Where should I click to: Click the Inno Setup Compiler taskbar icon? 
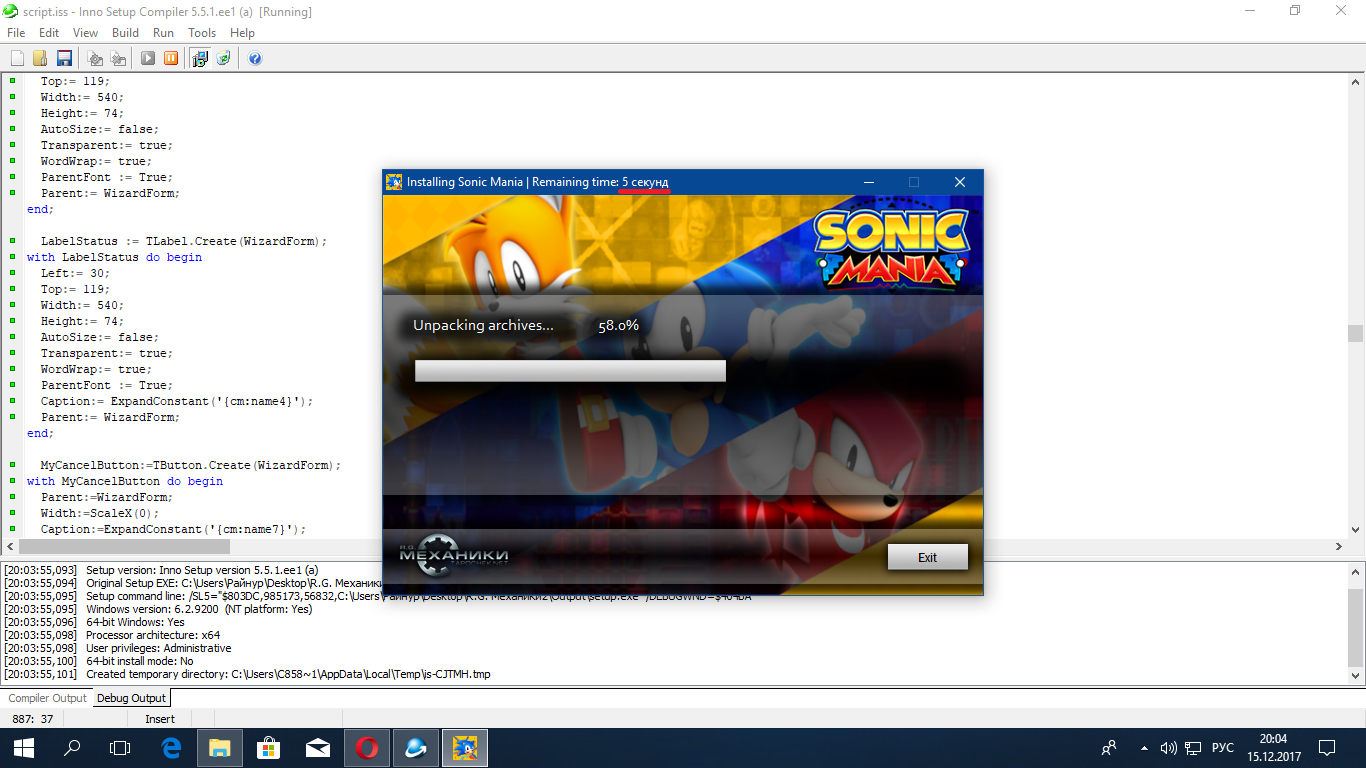click(416, 747)
